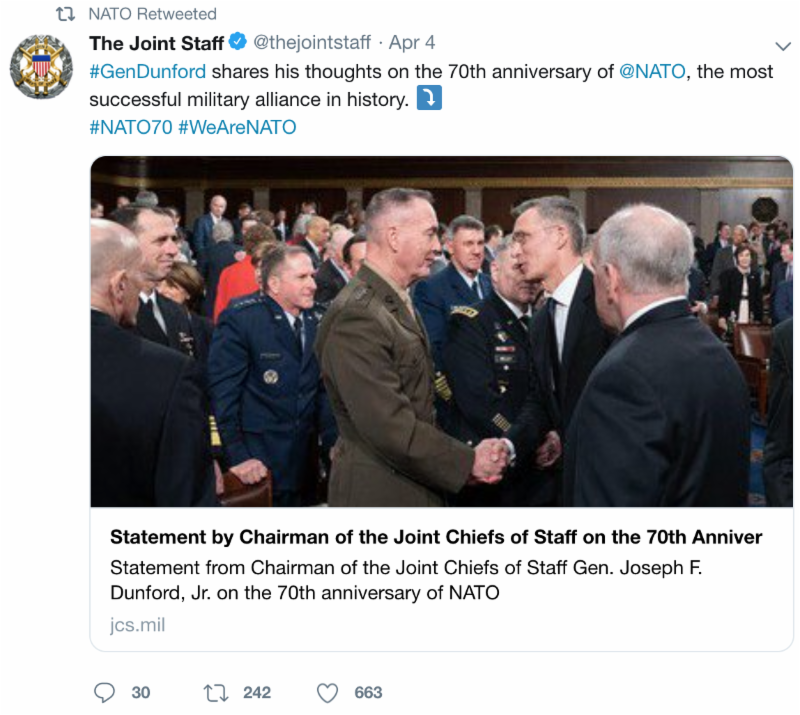Viewport: 800px width, 715px height.
Task: Click the blue down-arrow emoji in tweet
Action: pos(428,100)
